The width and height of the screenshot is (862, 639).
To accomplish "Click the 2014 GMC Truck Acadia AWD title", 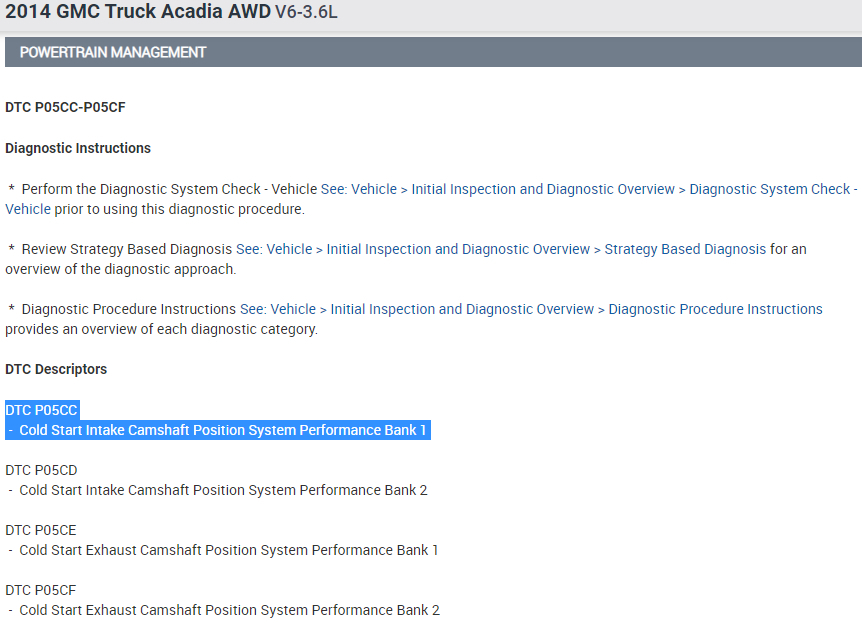I will [137, 14].
